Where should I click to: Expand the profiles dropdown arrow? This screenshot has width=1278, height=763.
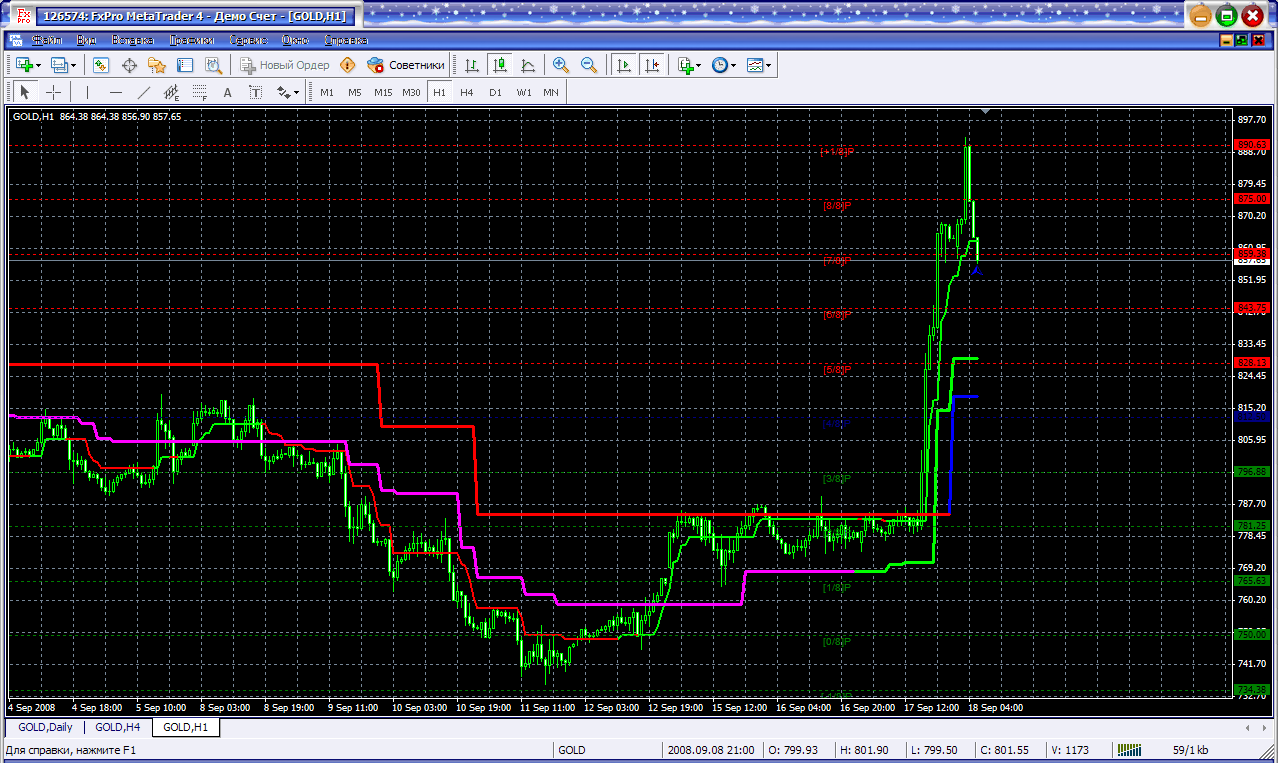74,65
